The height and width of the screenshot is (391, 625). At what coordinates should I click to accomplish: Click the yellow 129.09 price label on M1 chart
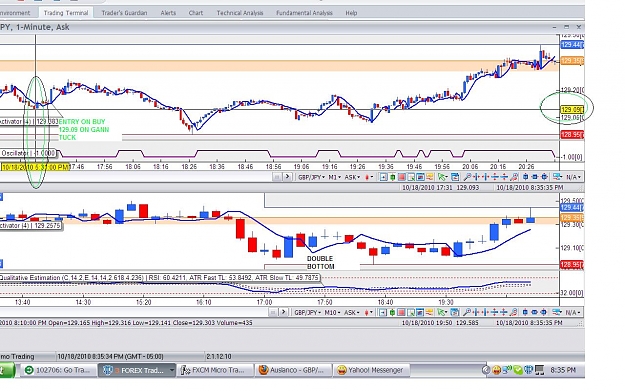[x=572, y=109]
